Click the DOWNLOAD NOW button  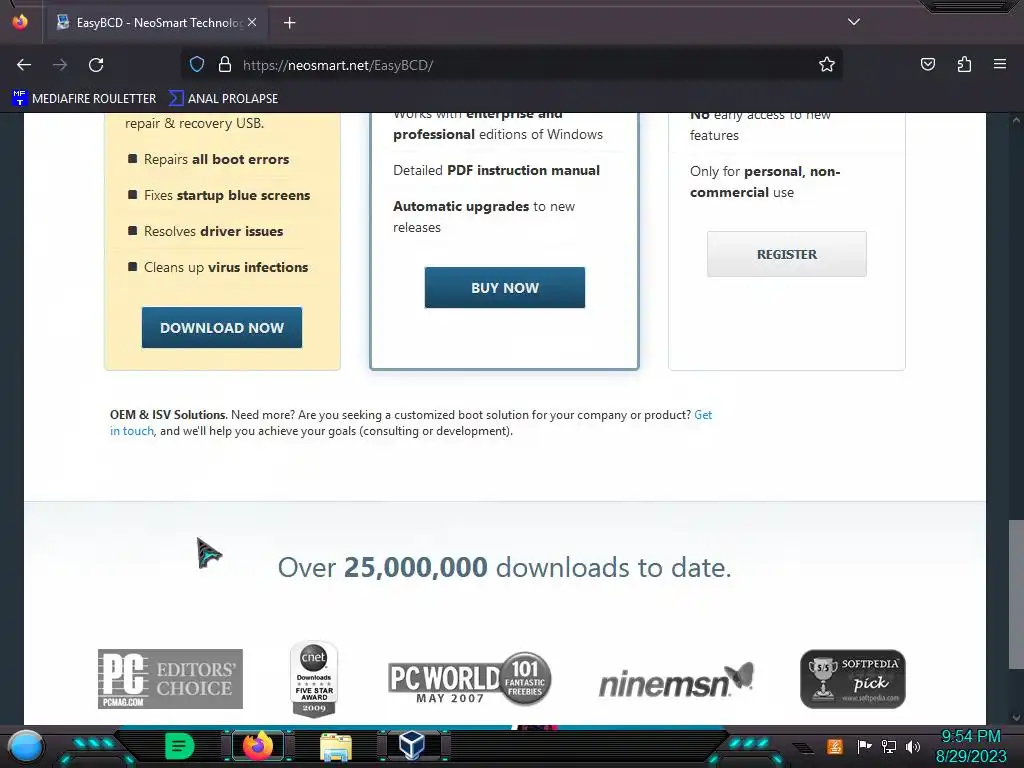[x=222, y=328]
